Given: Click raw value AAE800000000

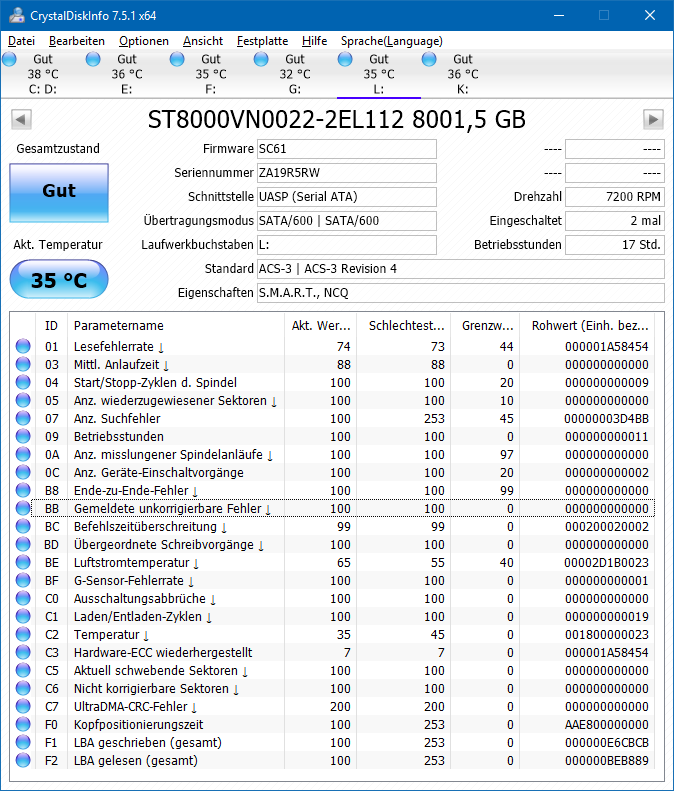Looking at the screenshot, I should (x=606, y=724).
